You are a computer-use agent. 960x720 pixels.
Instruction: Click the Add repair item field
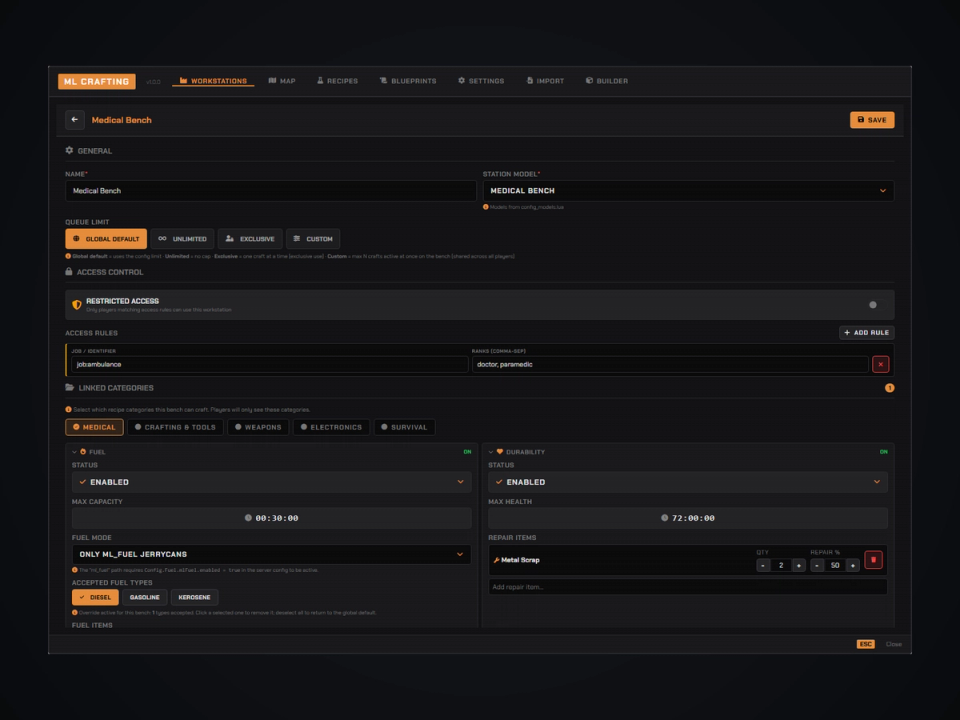click(x=688, y=587)
